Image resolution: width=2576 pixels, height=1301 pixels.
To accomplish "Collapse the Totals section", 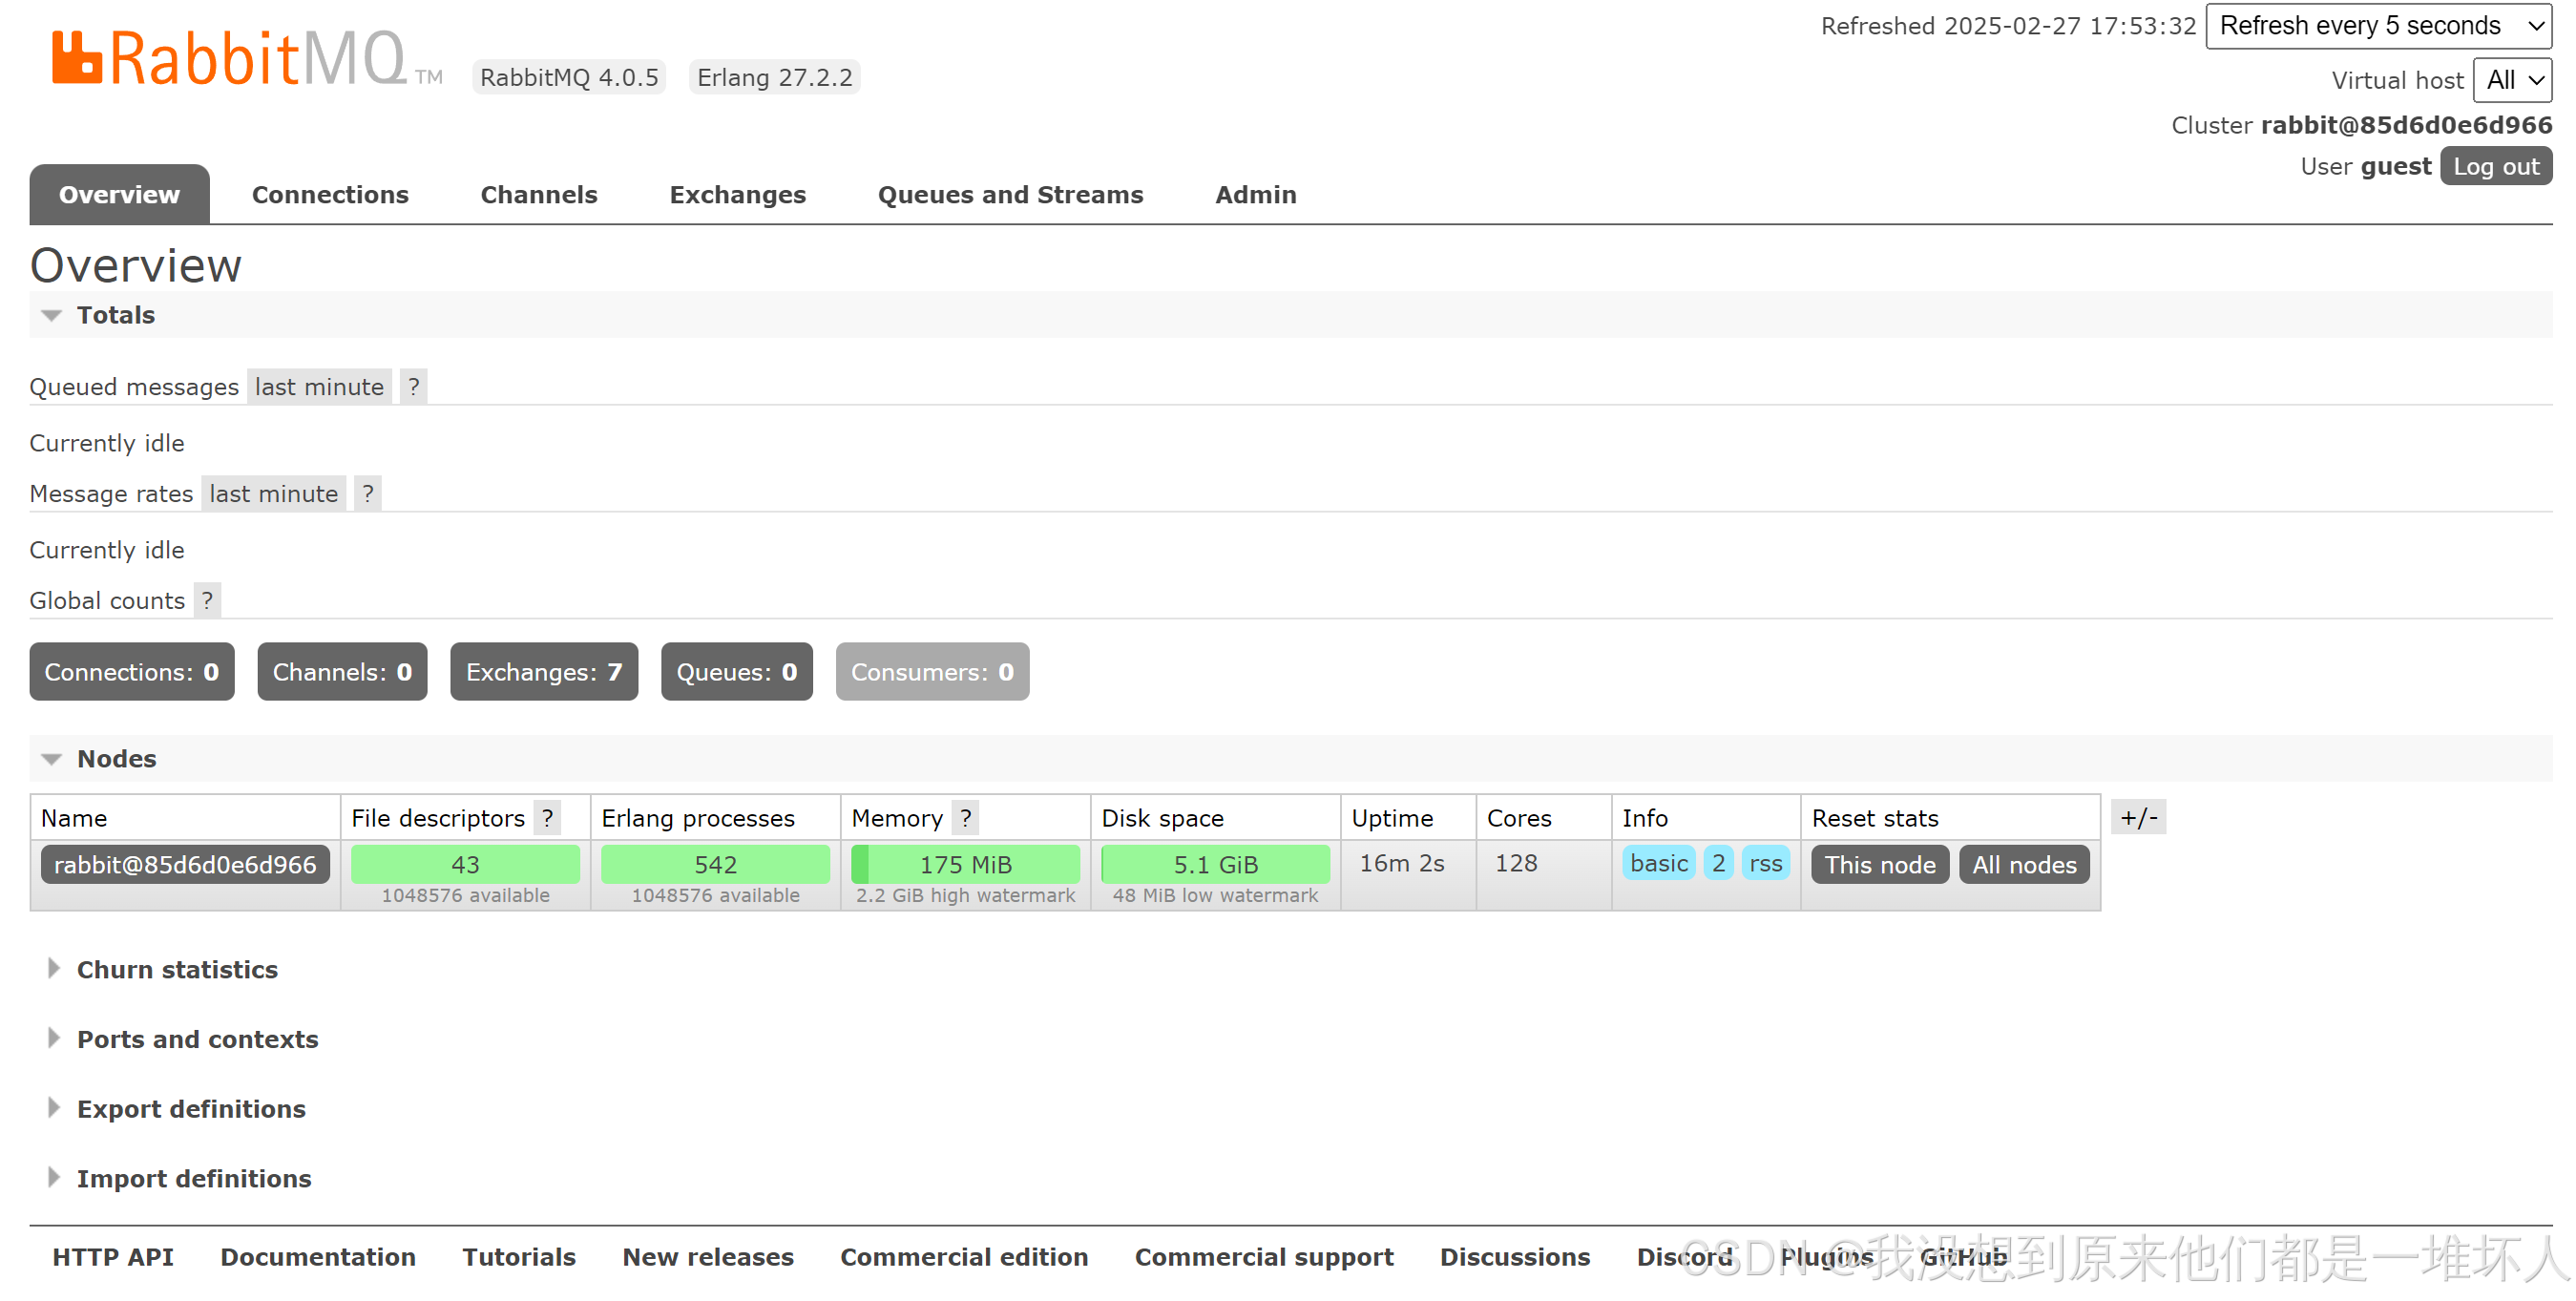I will pos(115,315).
